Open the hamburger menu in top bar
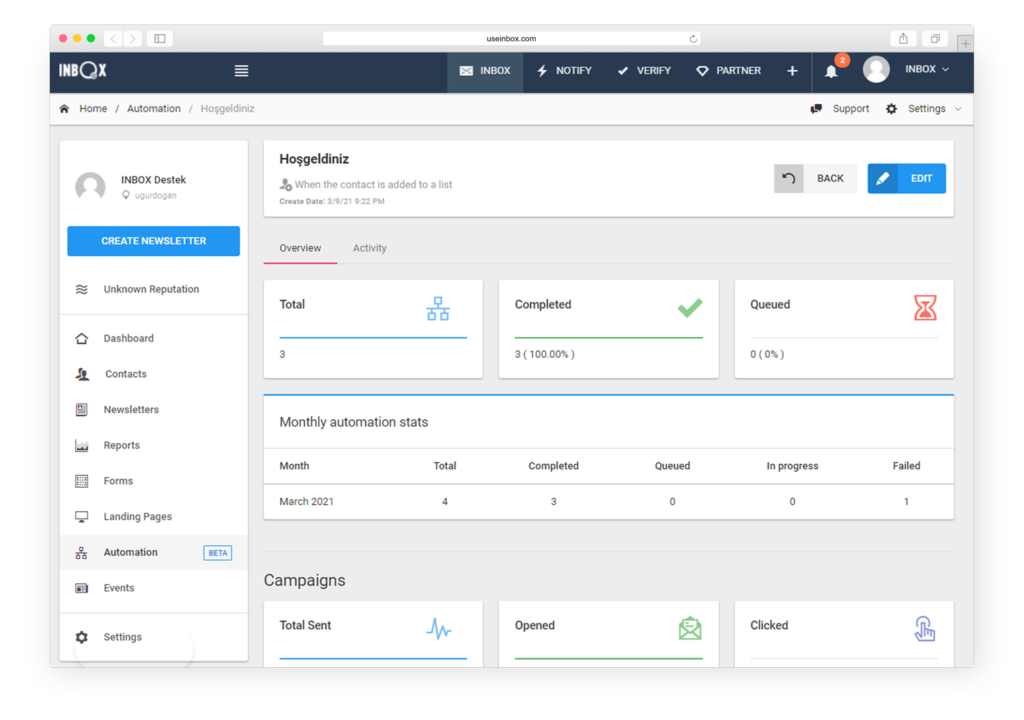 pos(241,71)
